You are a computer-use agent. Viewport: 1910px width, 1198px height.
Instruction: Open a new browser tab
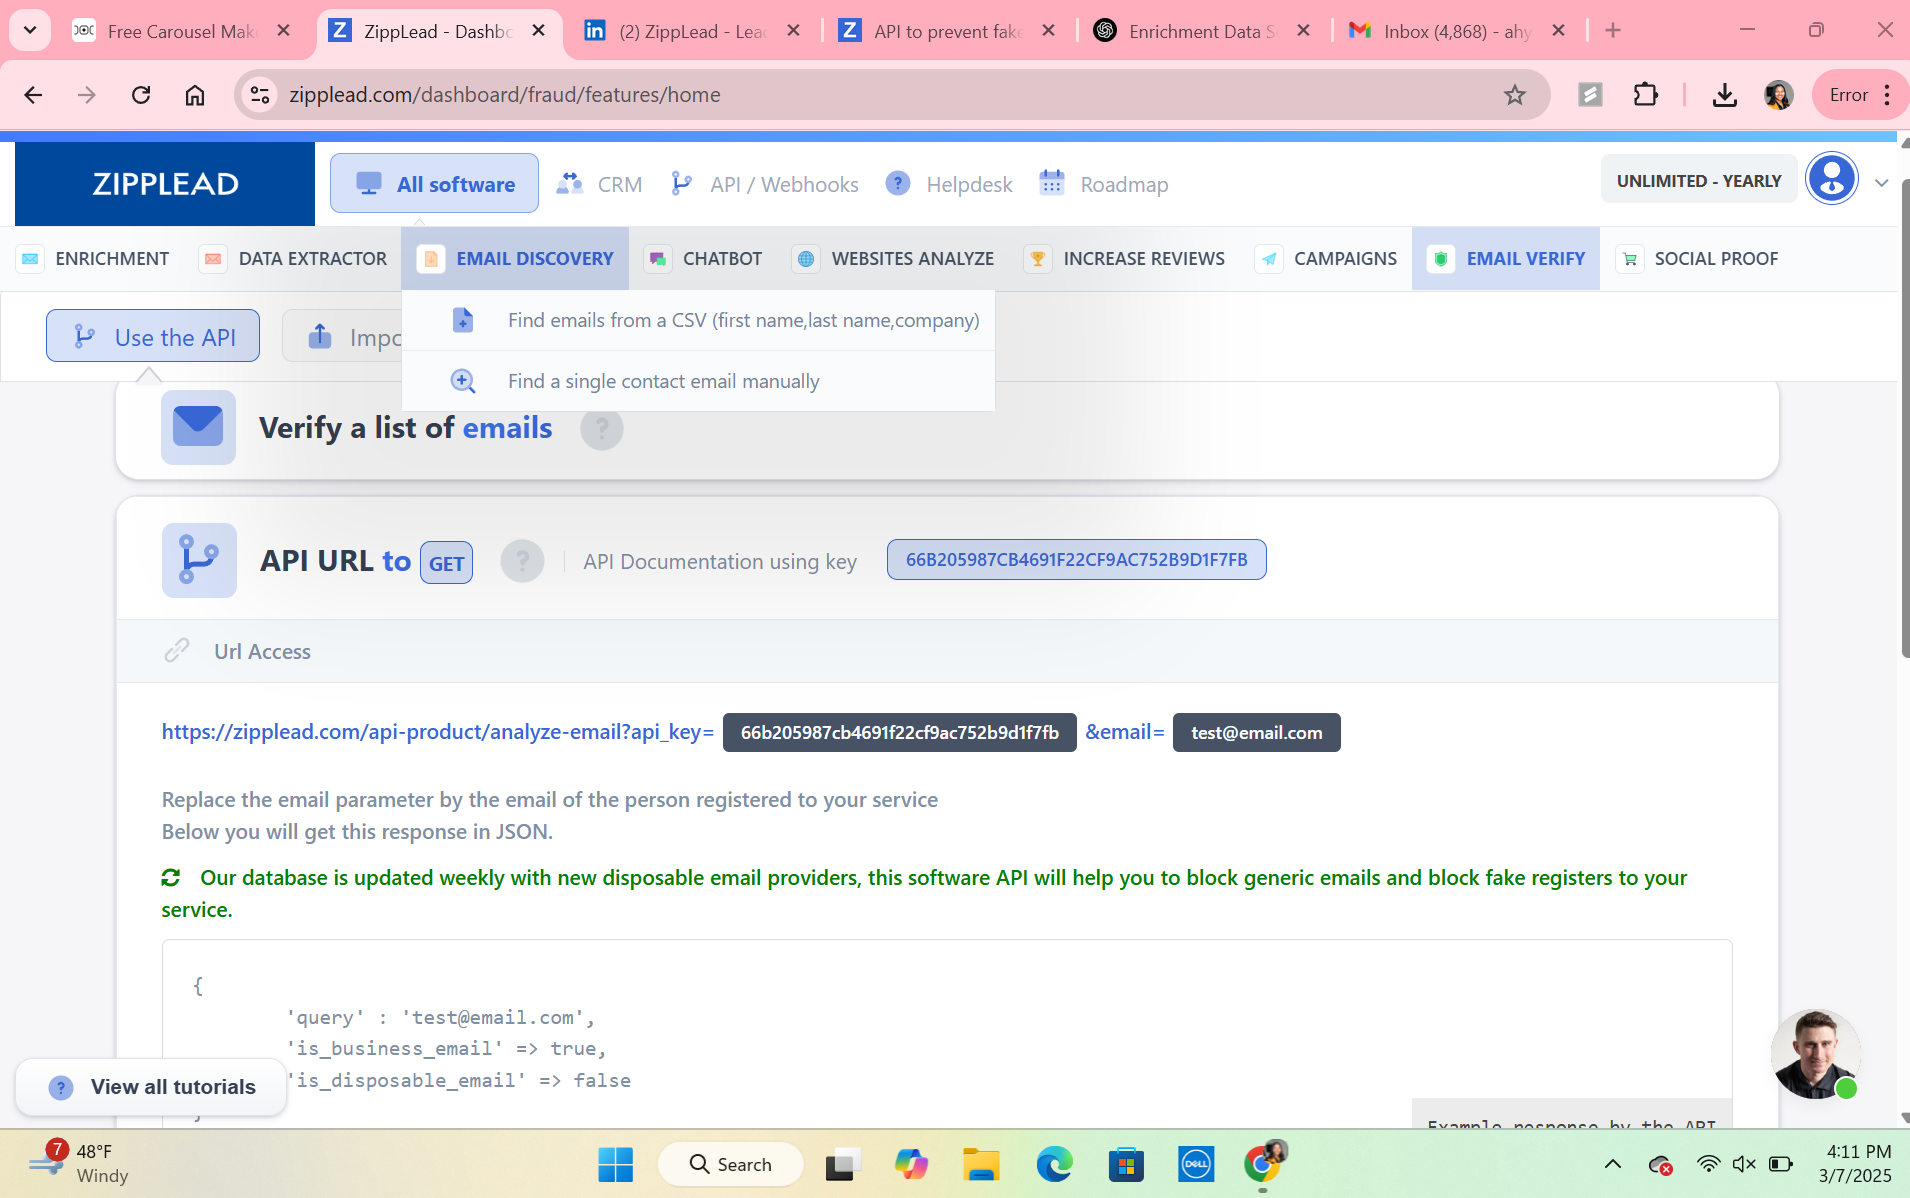[1612, 30]
